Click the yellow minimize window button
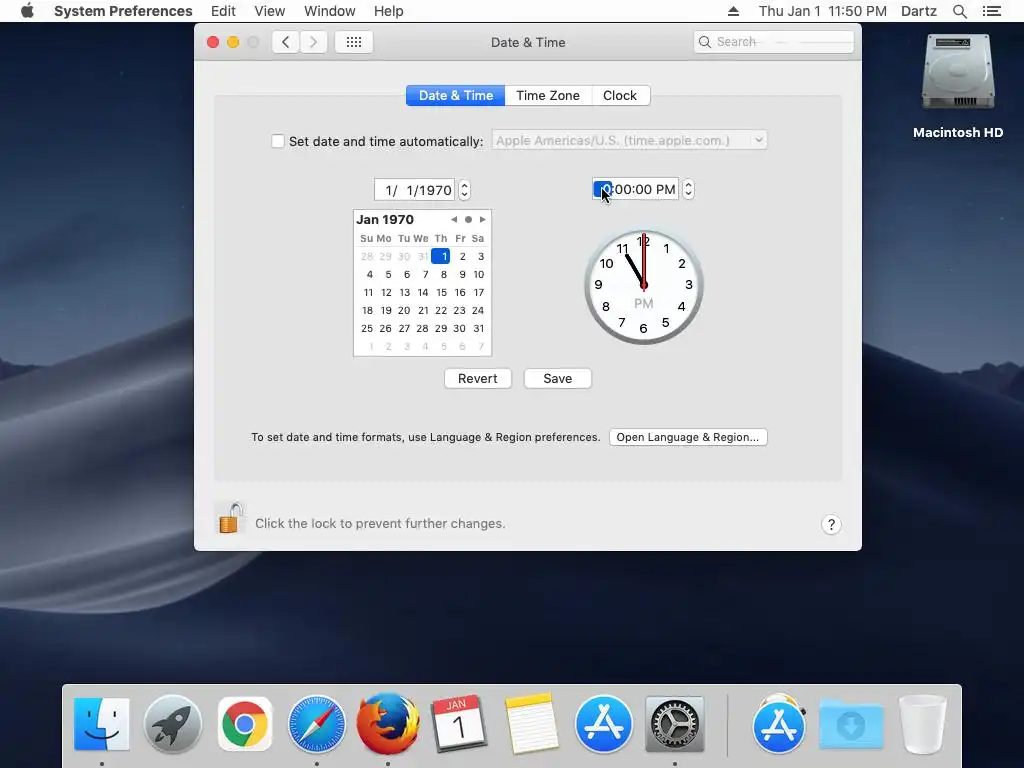 click(x=233, y=42)
